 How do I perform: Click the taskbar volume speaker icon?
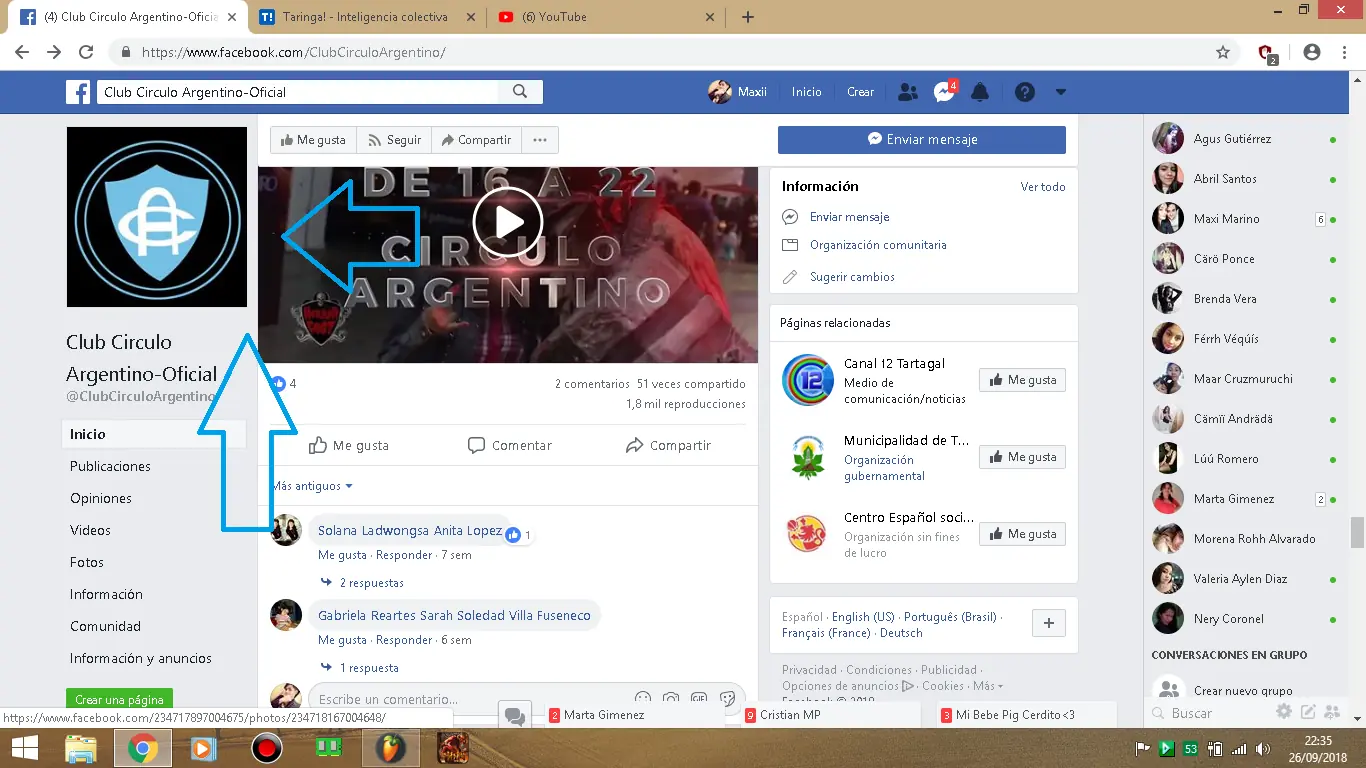[1264, 749]
